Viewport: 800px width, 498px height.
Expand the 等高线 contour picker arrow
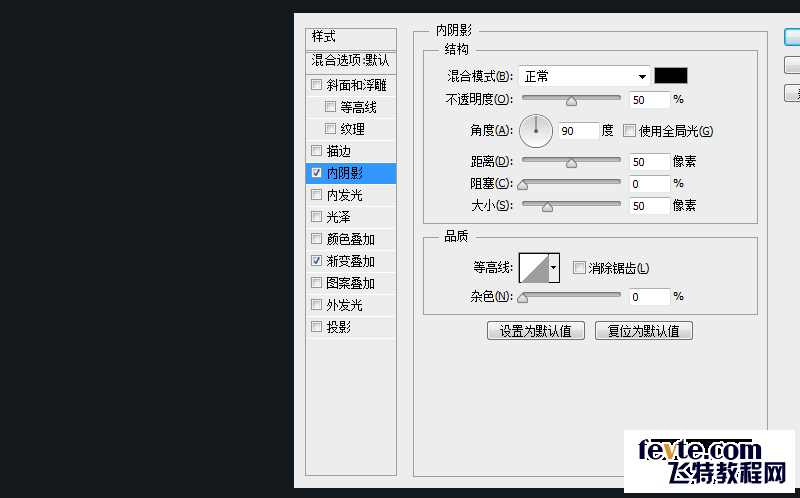tap(554, 267)
